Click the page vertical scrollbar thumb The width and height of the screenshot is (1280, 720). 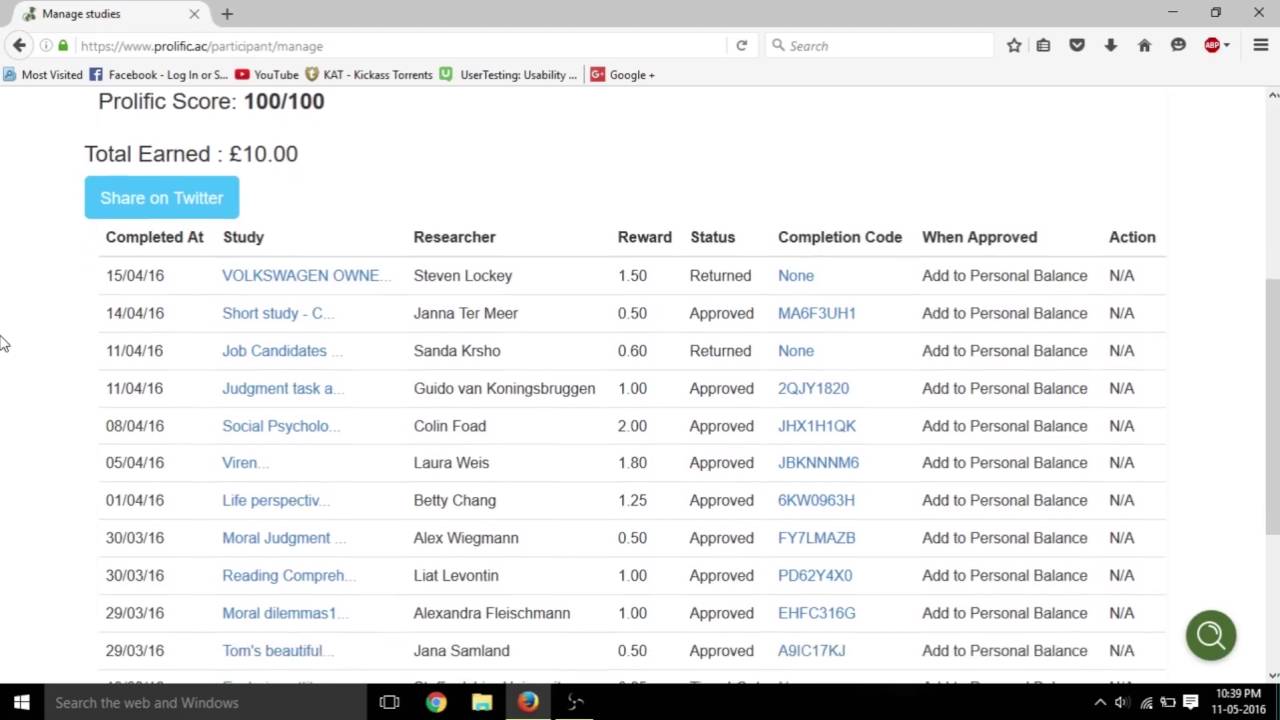pos(1273,407)
